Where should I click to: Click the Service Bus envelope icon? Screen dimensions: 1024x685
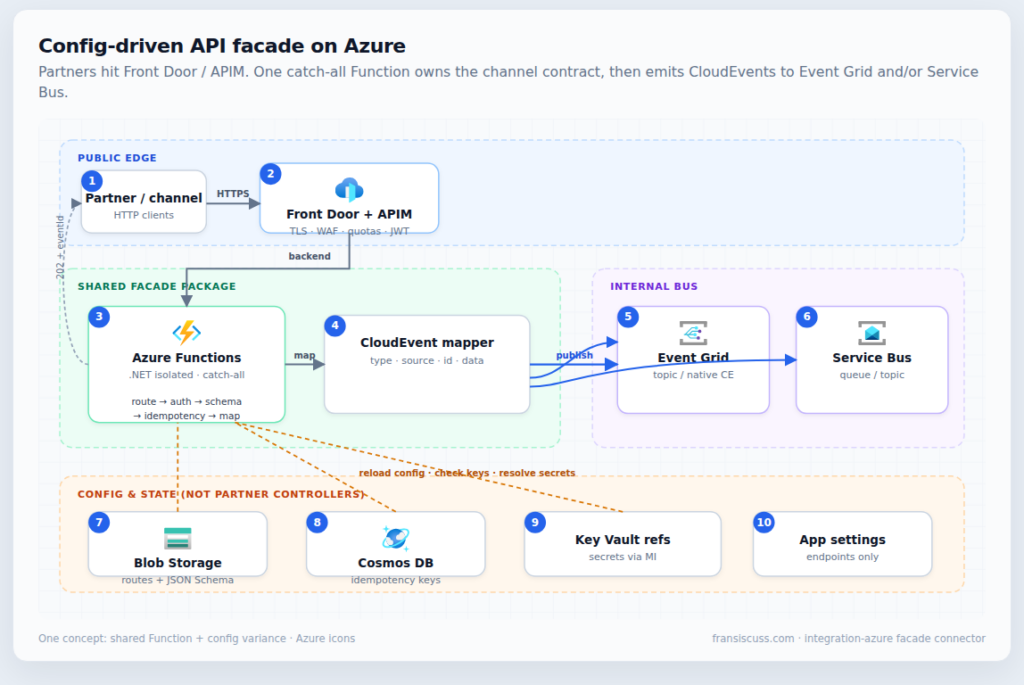point(872,333)
